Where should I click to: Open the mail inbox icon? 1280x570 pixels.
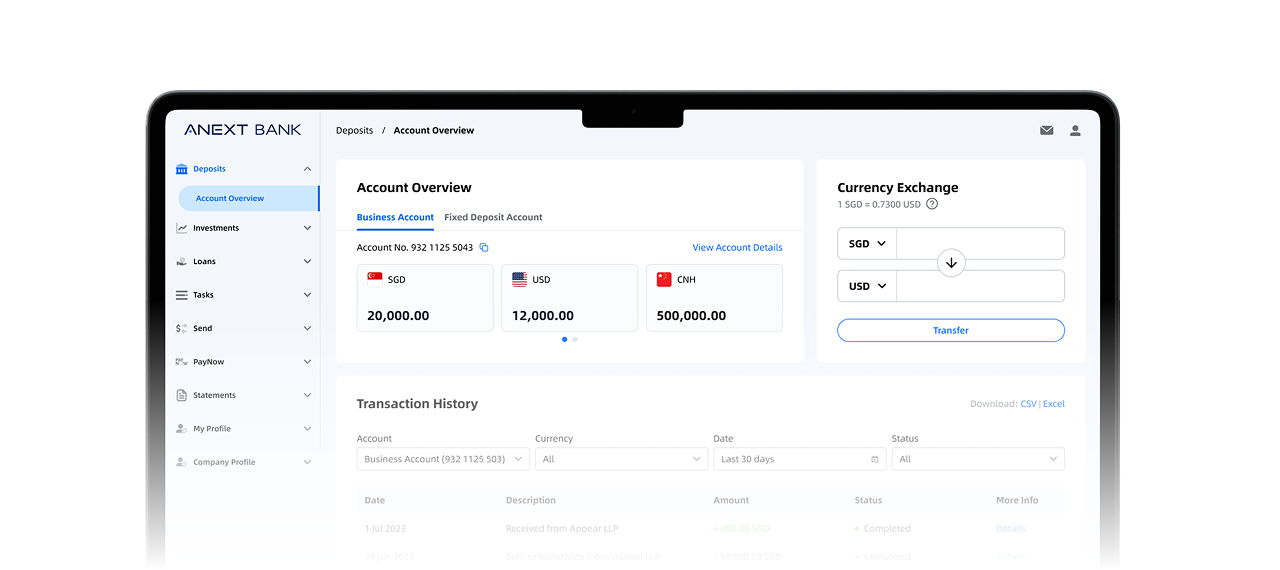[1046, 130]
